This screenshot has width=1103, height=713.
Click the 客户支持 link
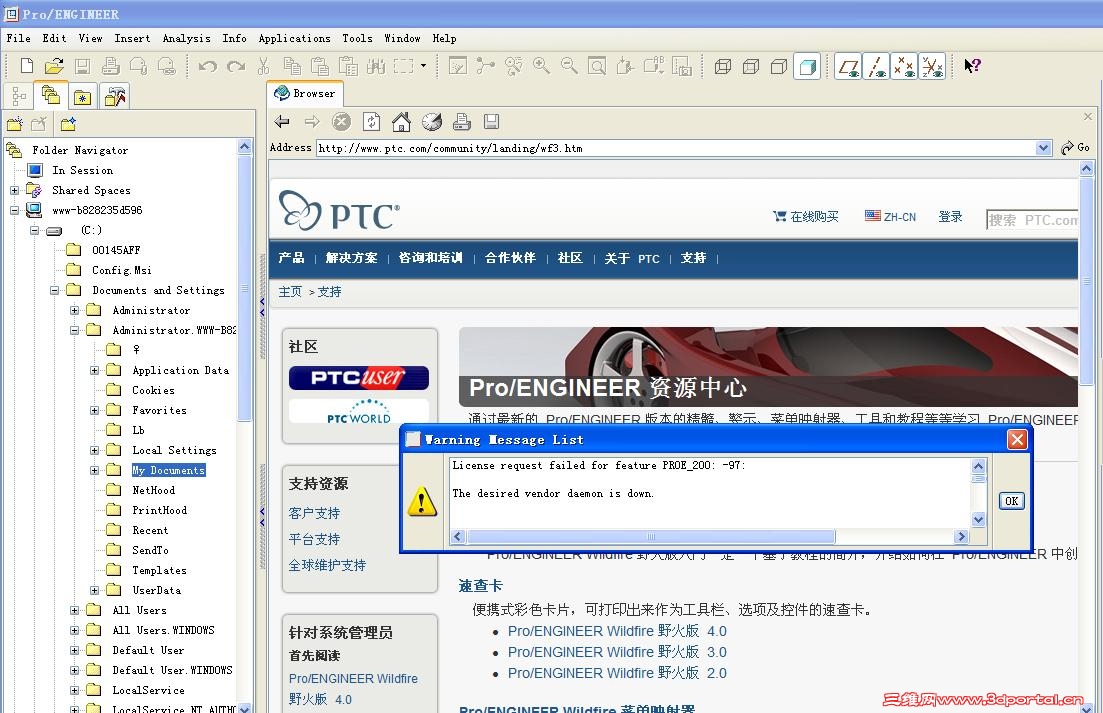314,513
